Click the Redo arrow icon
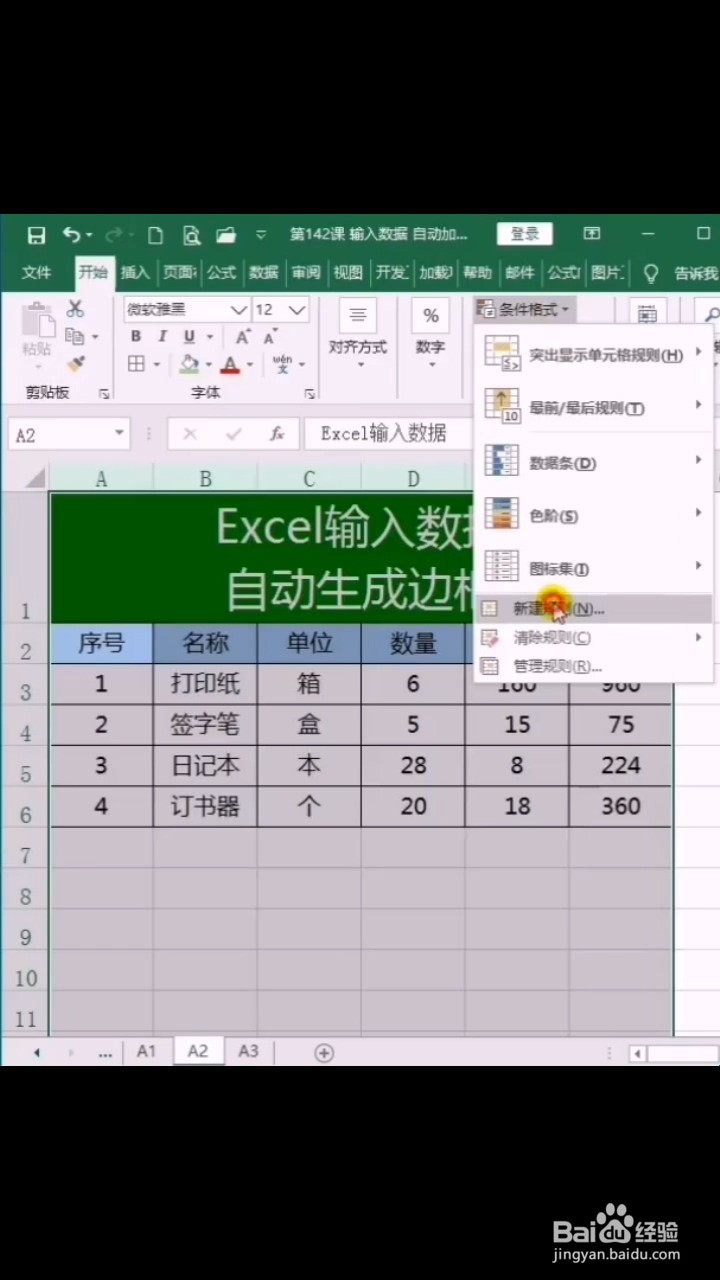Image resolution: width=720 pixels, height=1280 pixels. [x=113, y=234]
